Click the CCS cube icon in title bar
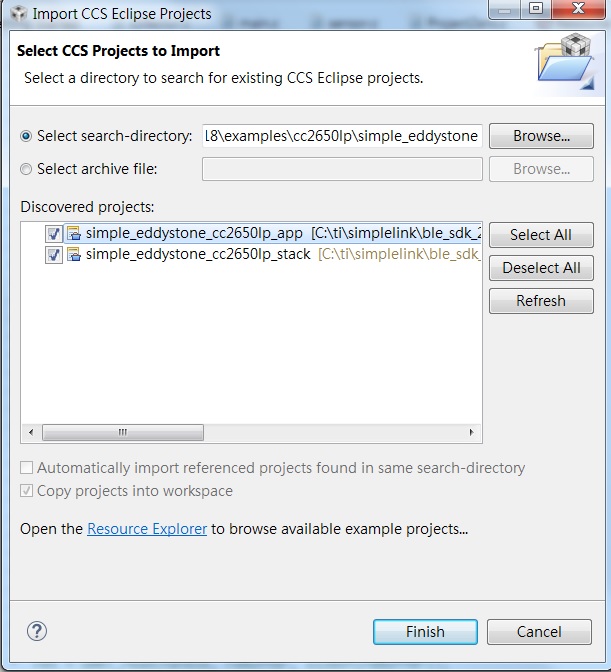Viewport: 611px width, 672px height. 17,14
